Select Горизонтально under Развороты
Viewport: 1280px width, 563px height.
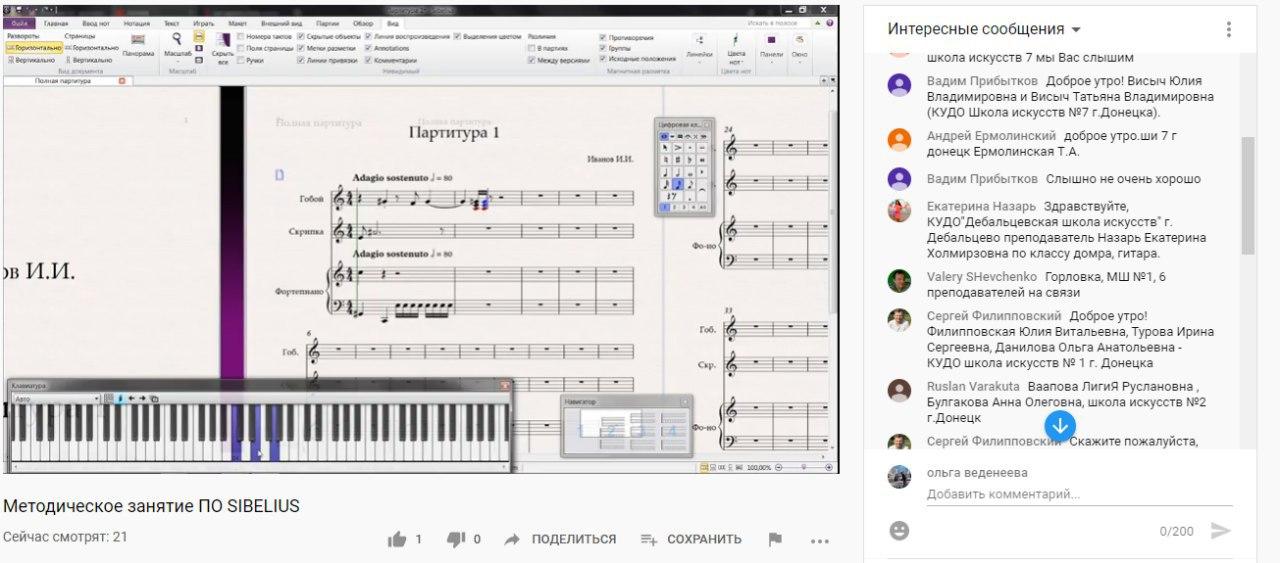[34, 48]
